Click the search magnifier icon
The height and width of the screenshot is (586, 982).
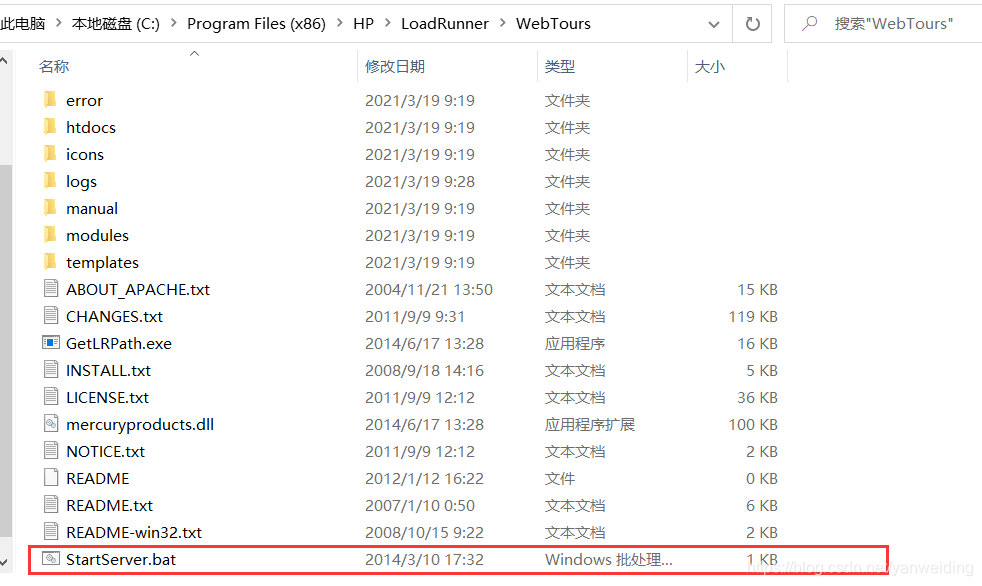(x=809, y=24)
